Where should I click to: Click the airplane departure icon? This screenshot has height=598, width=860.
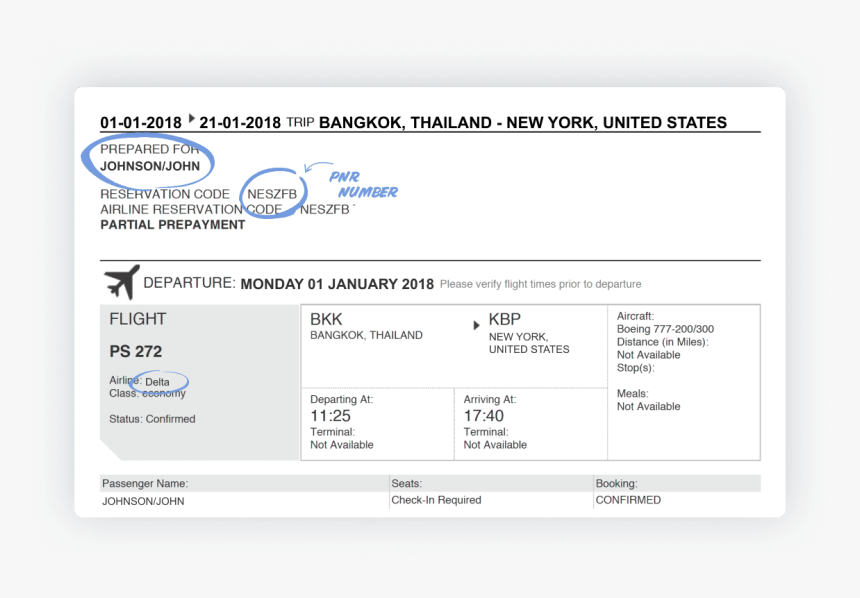(x=122, y=282)
